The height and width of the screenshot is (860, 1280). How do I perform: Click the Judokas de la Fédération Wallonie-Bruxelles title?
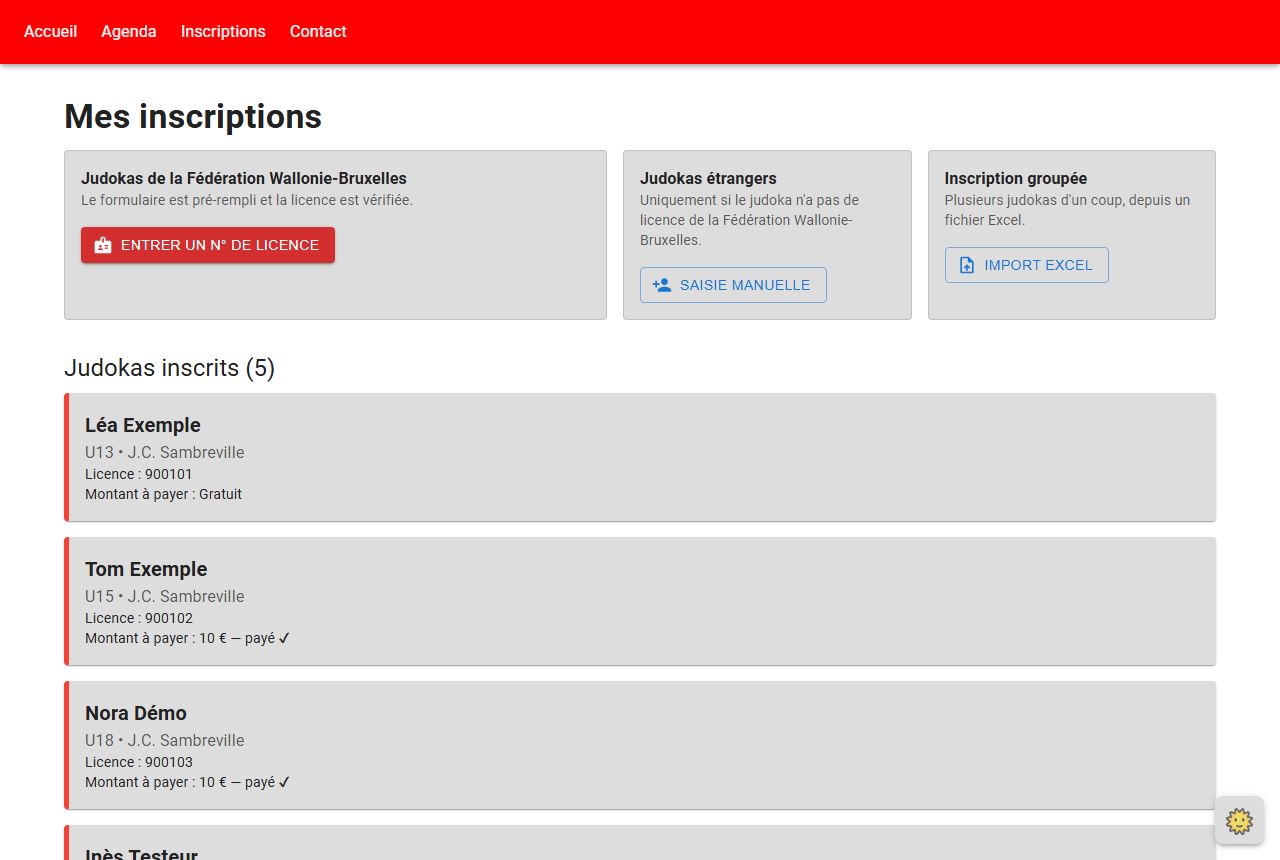[x=244, y=178]
